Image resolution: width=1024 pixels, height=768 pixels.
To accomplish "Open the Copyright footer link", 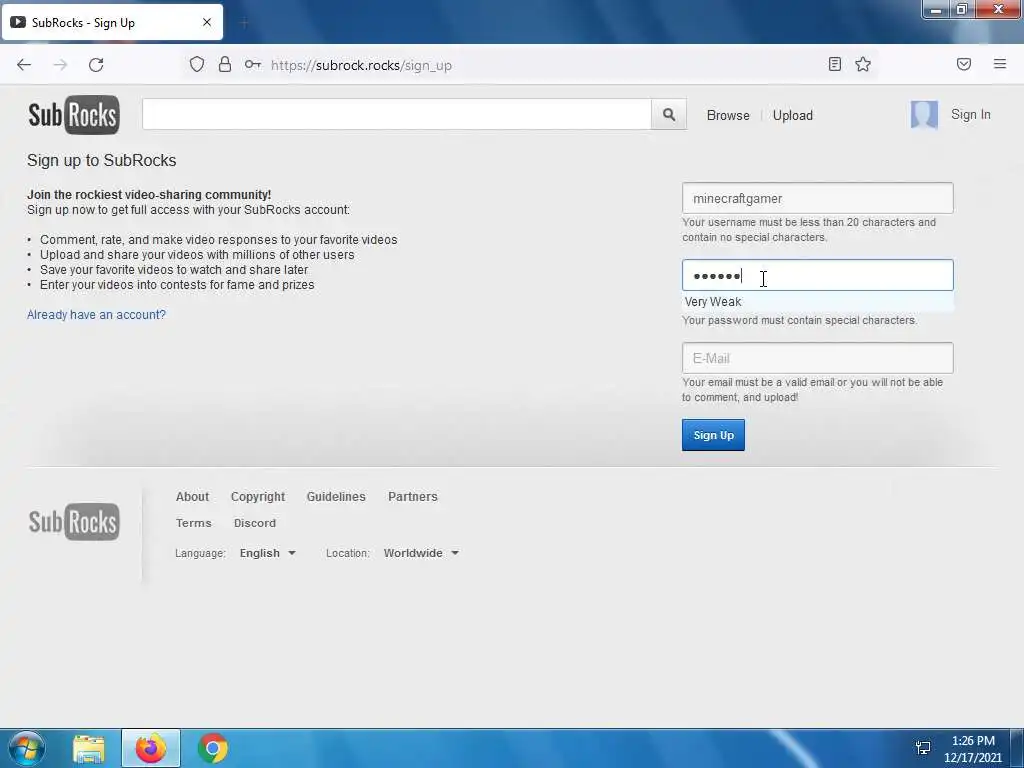I will pyautogui.click(x=258, y=496).
